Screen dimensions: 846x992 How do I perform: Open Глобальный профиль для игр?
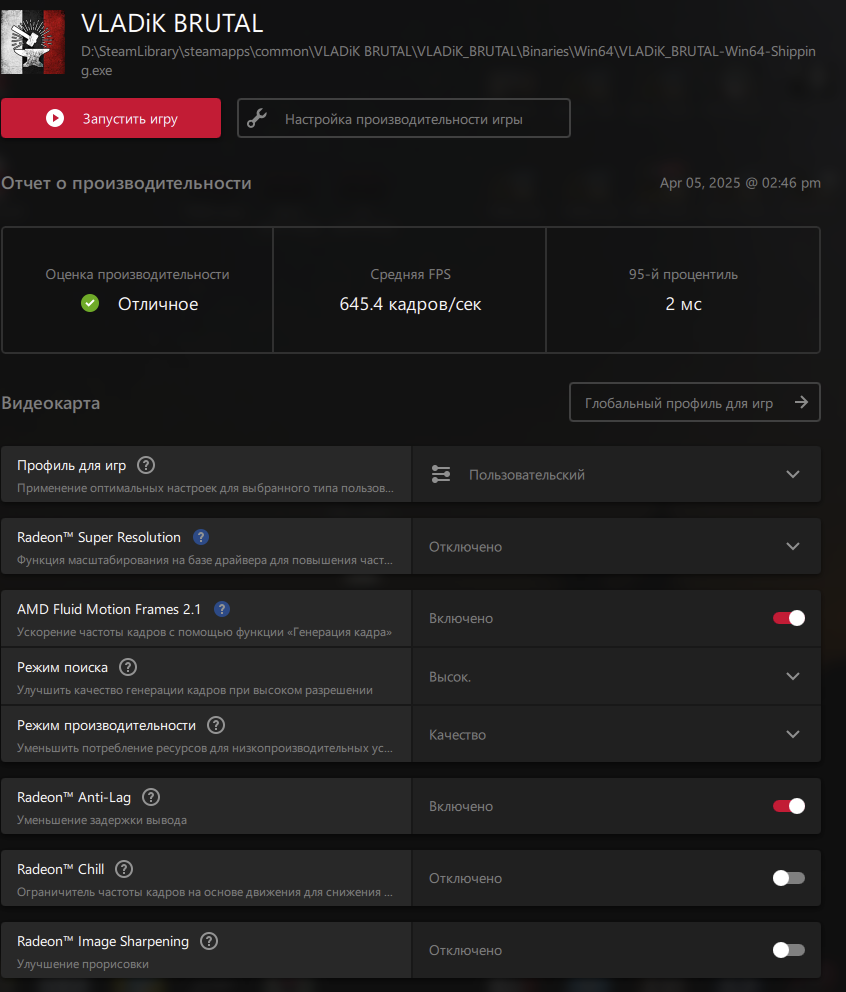[x=695, y=402]
